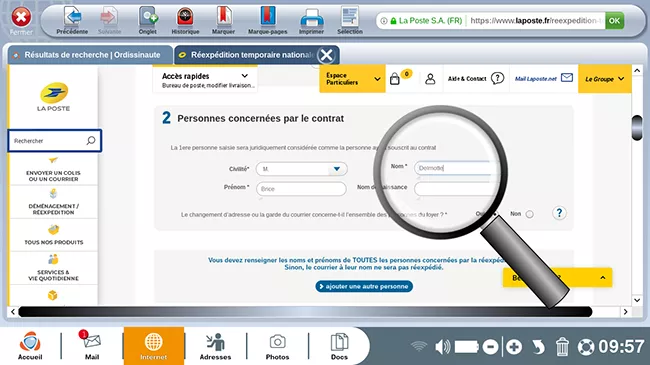The width and height of the screenshot is (650, 365).
Task: Expand the Espace Particuliers dropdown
Action: click(352, 79)
